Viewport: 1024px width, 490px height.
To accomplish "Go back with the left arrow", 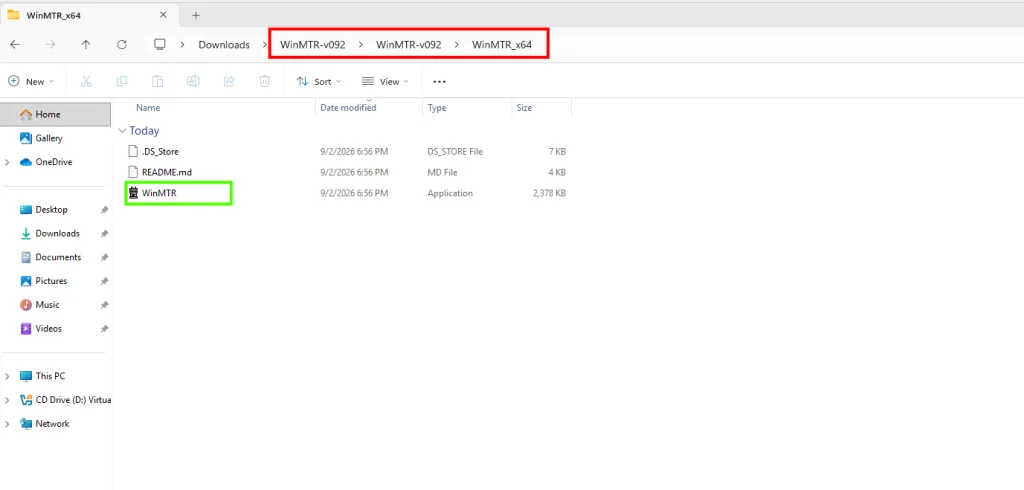I will click(15, 44).
